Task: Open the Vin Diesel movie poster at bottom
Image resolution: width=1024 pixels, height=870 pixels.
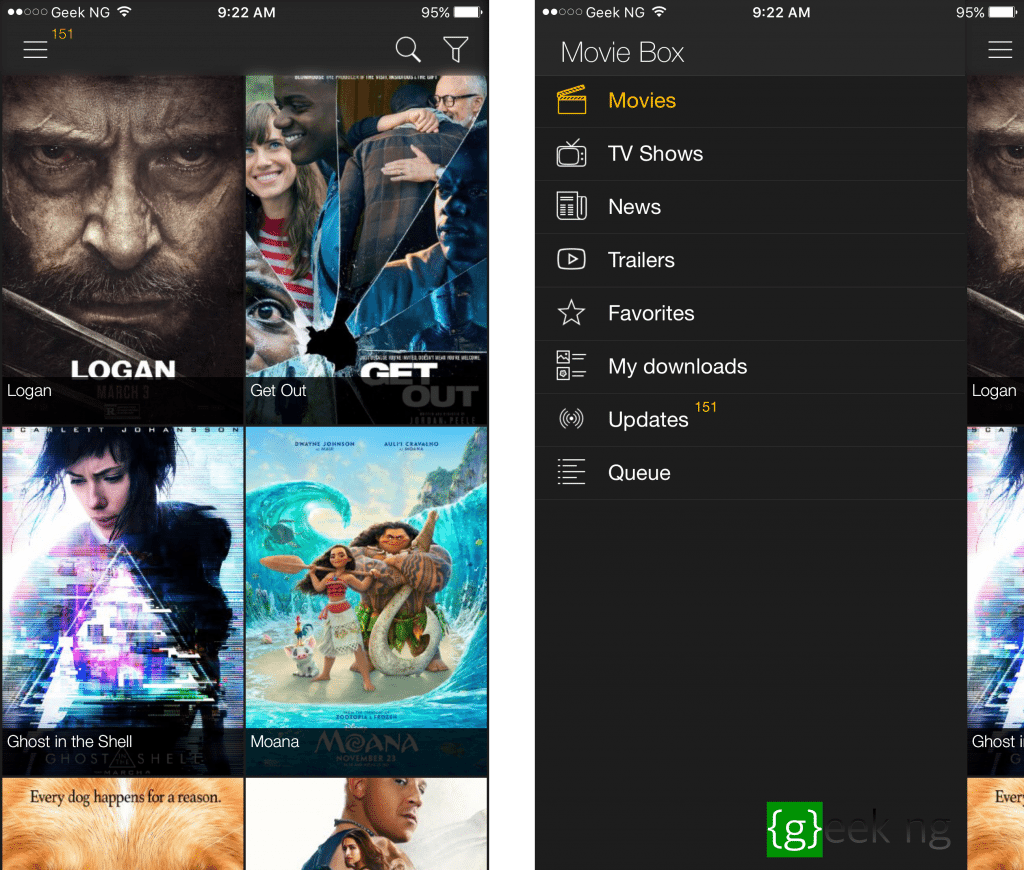Action: 366,824
